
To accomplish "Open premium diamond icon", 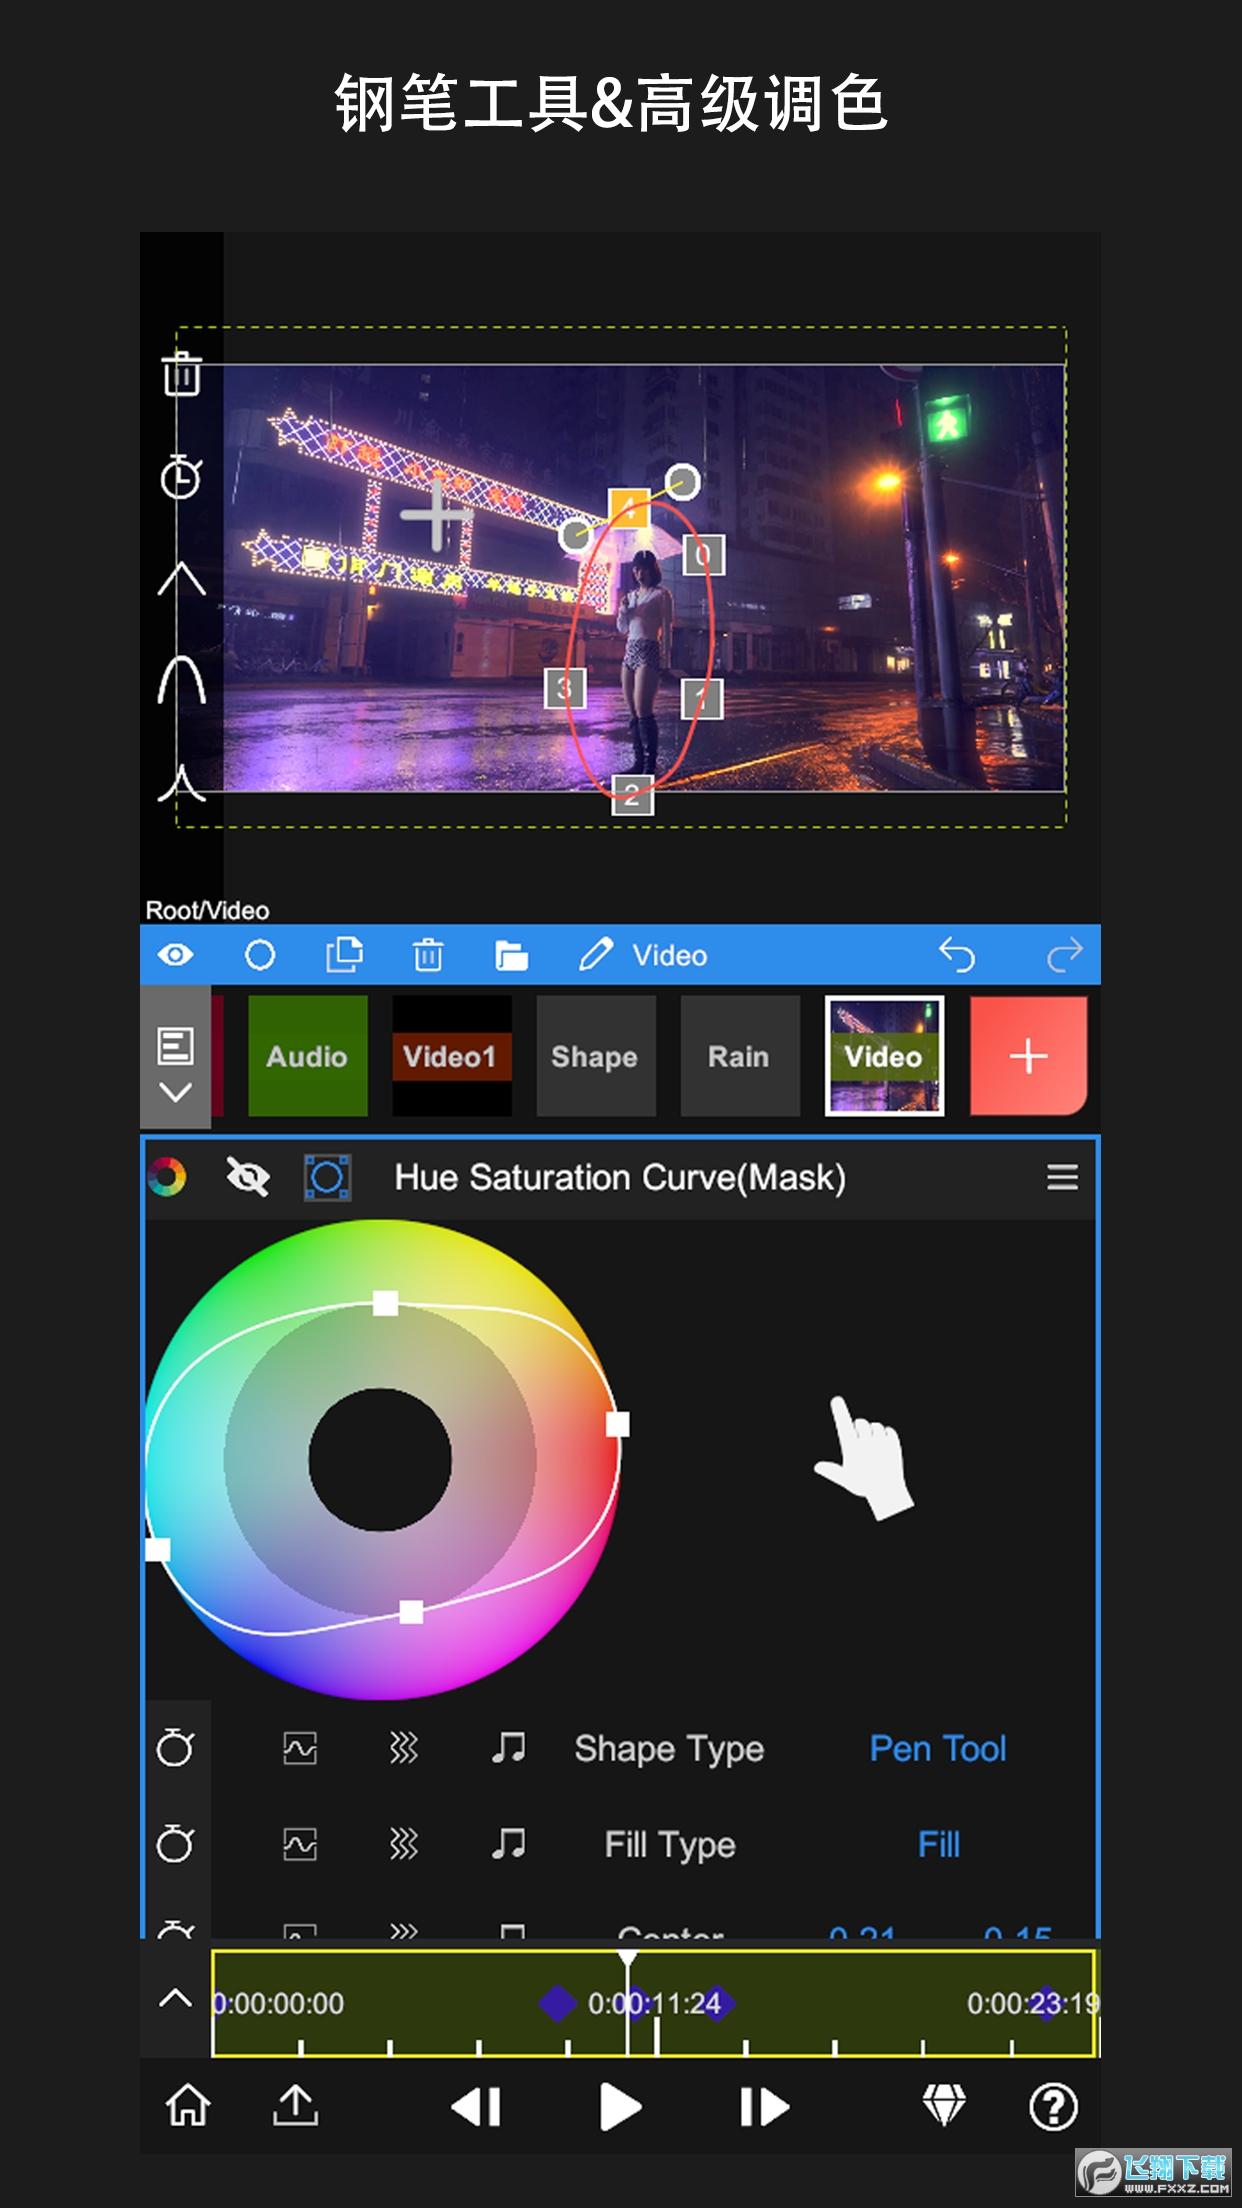I will click(x=943, y=2105).
